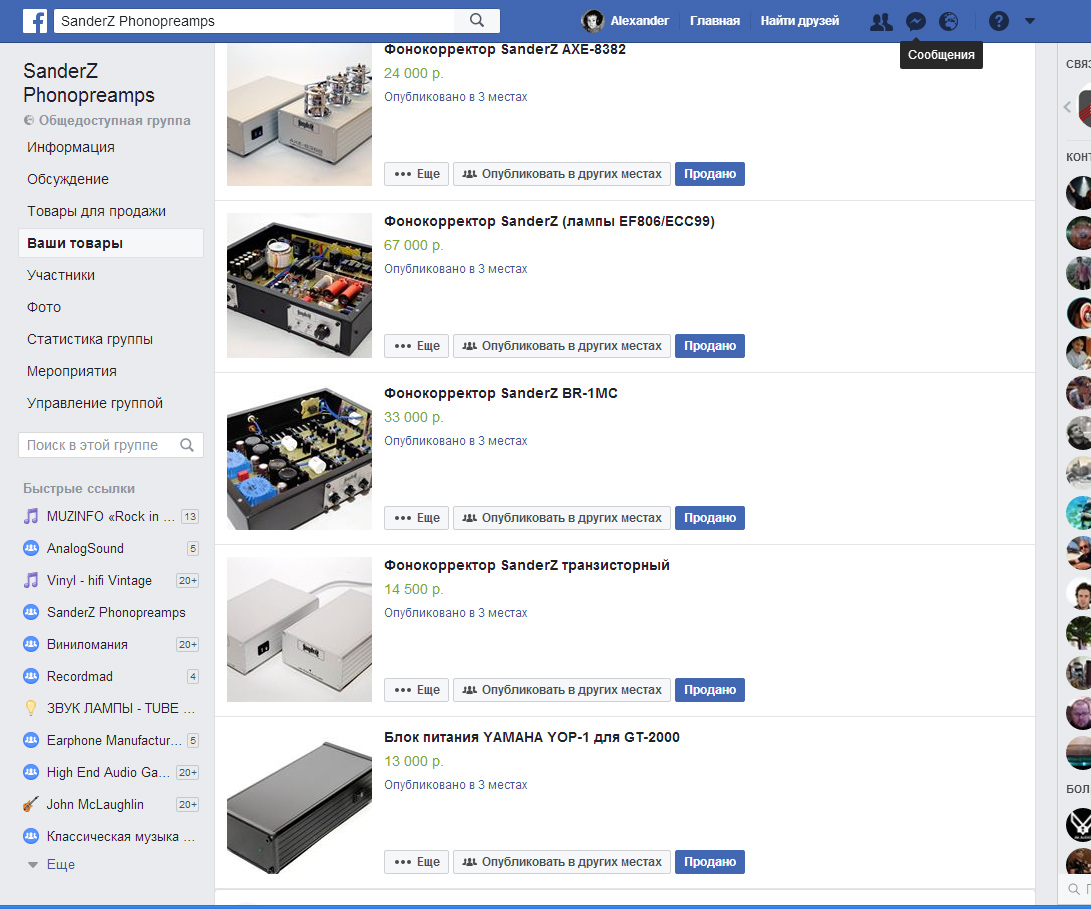Click Alexander's profile avatar picture

[593, 21]
